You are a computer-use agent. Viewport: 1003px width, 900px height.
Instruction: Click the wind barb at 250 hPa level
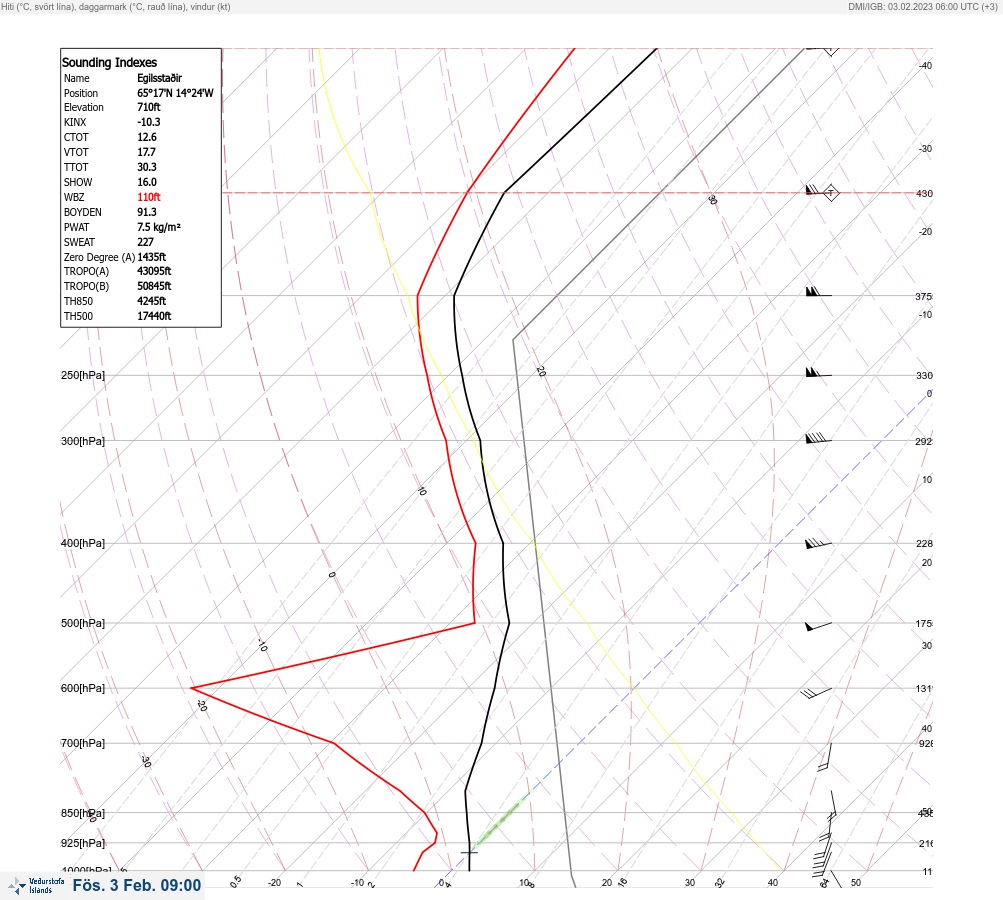[818, 372]
